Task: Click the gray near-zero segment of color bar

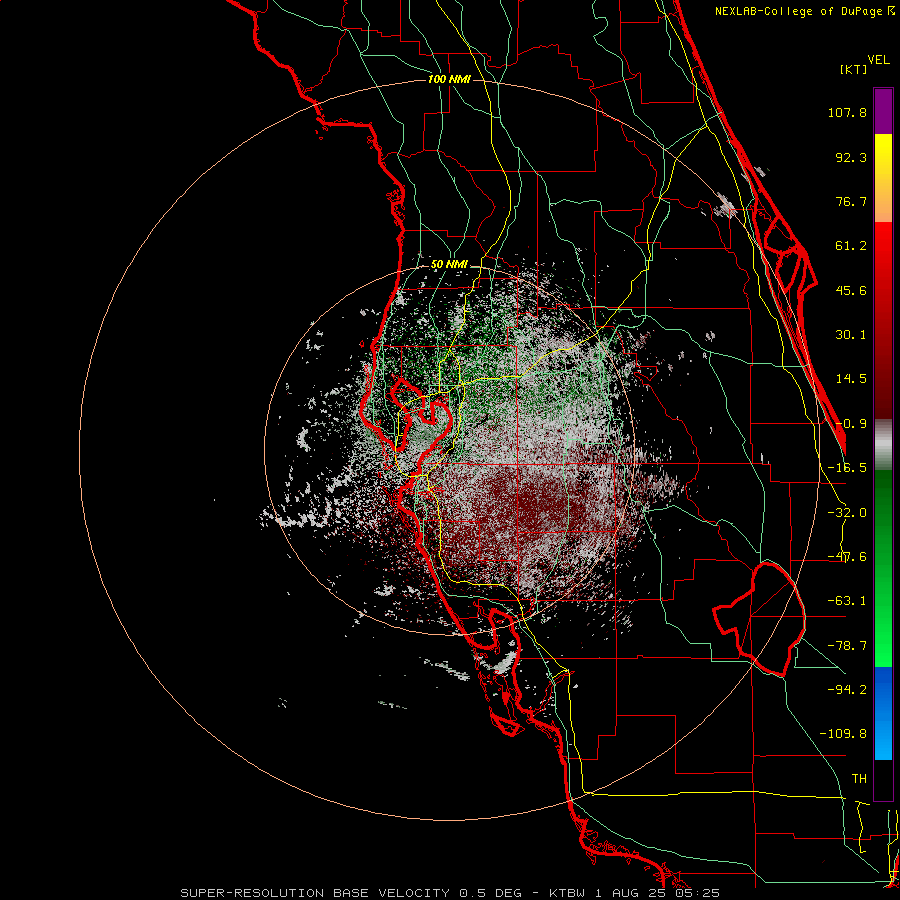Action: click(883, 445)
